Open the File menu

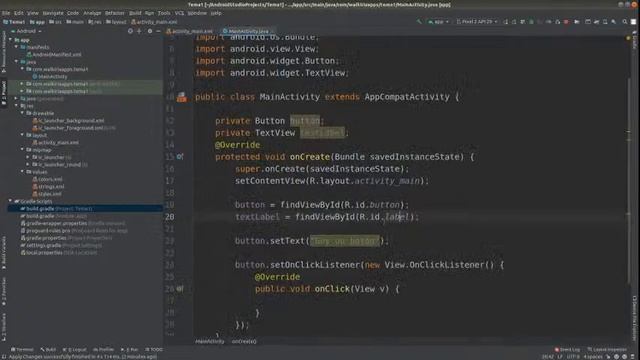(x=6, y=13)
